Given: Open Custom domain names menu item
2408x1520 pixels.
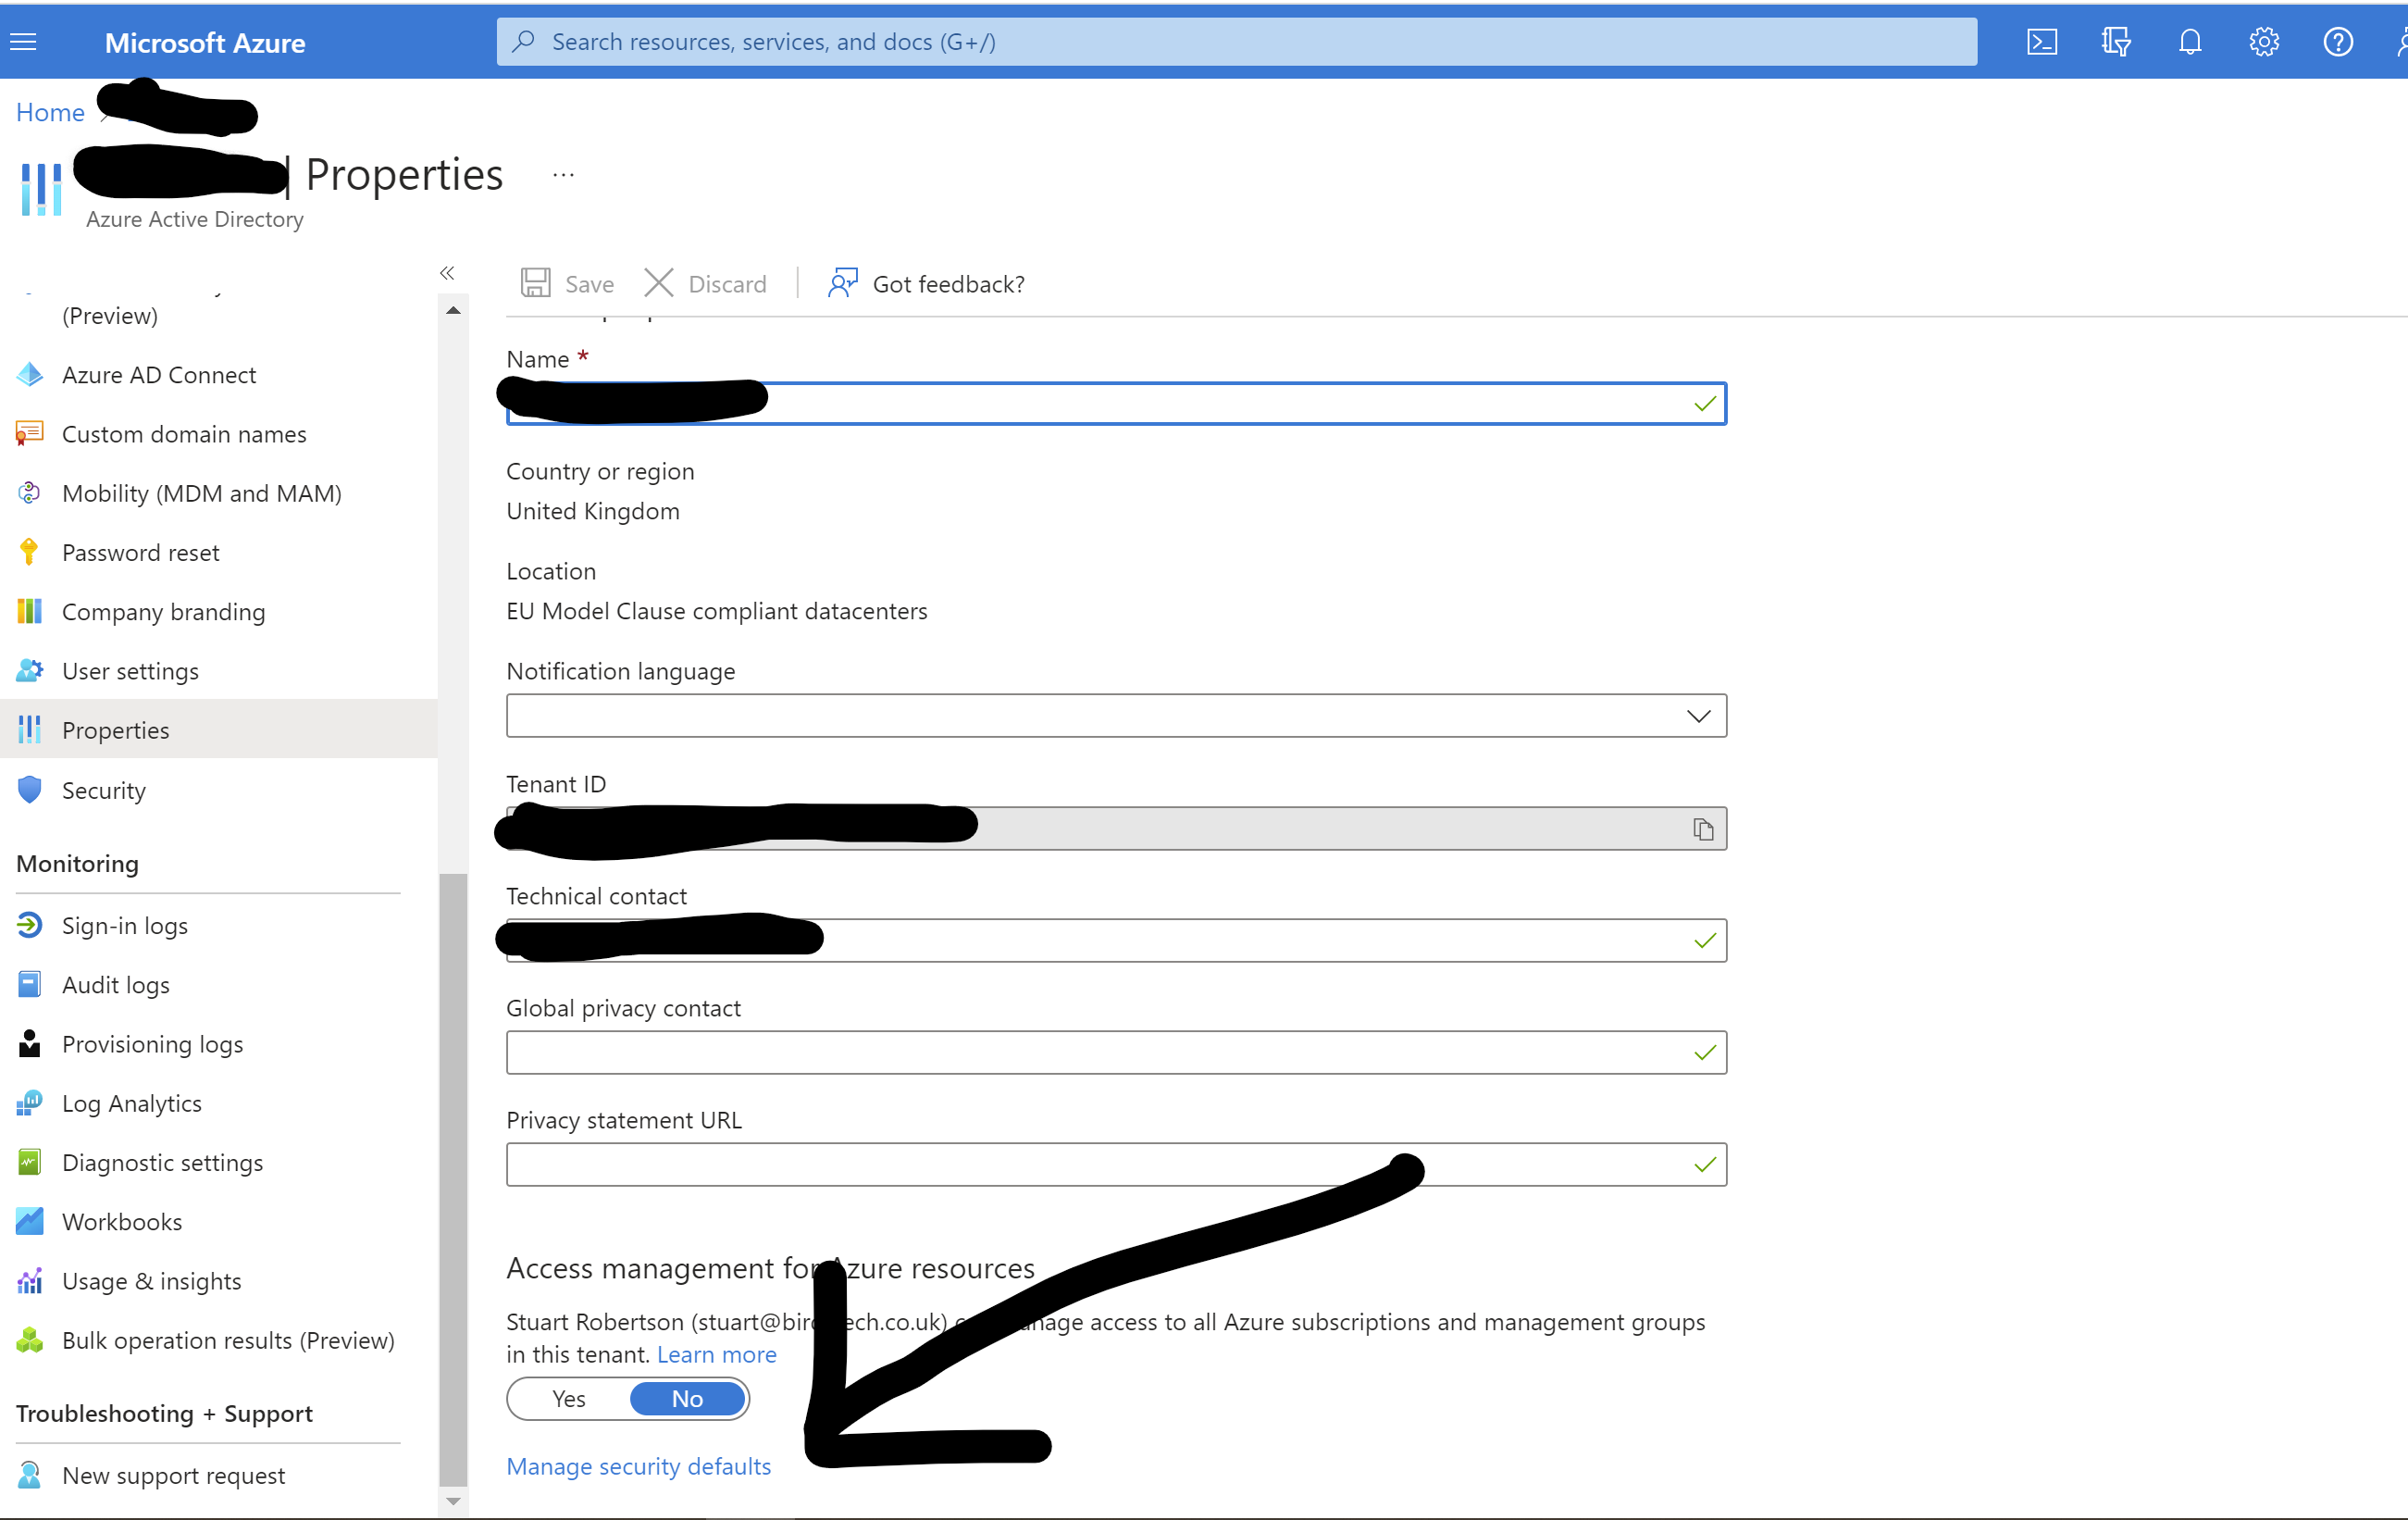Looking at the screenshot, I should pos(184,434).
